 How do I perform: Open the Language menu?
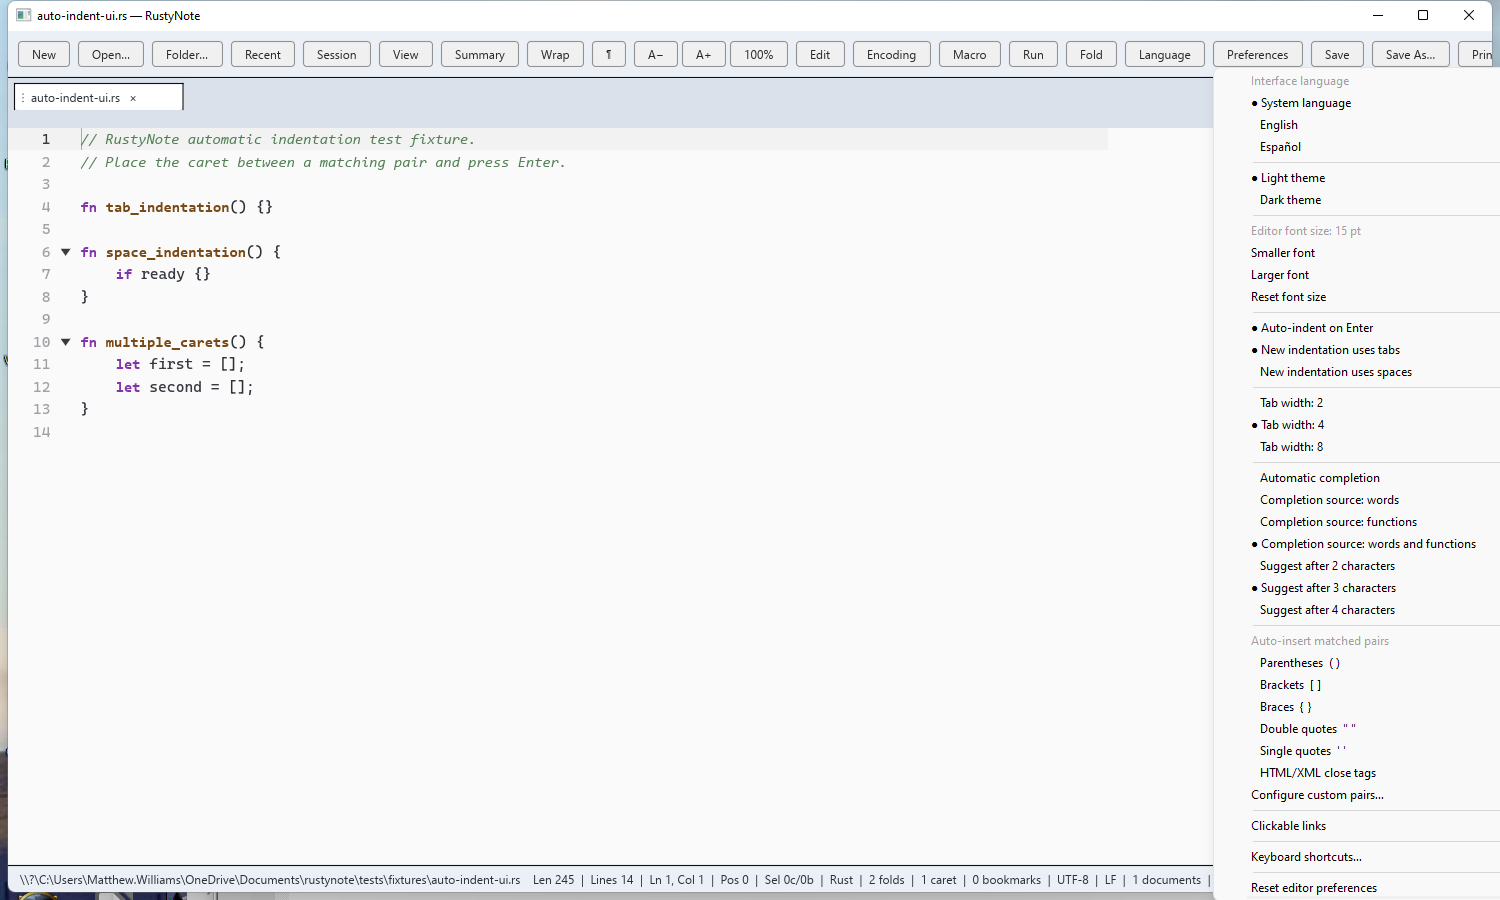(x=1165, y=54)
